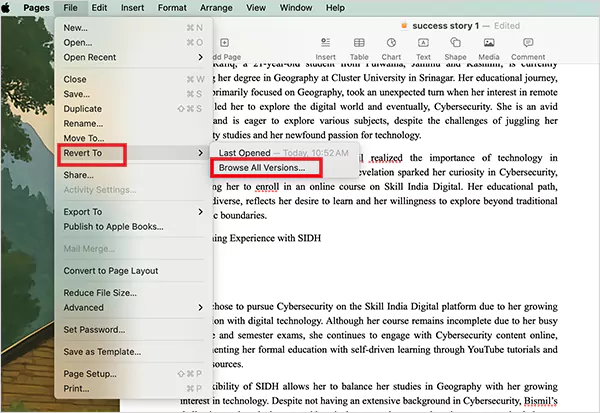Expand the Open Recent submenu
The height and width of the screenshot is (413, 600).
click(133, 57)
